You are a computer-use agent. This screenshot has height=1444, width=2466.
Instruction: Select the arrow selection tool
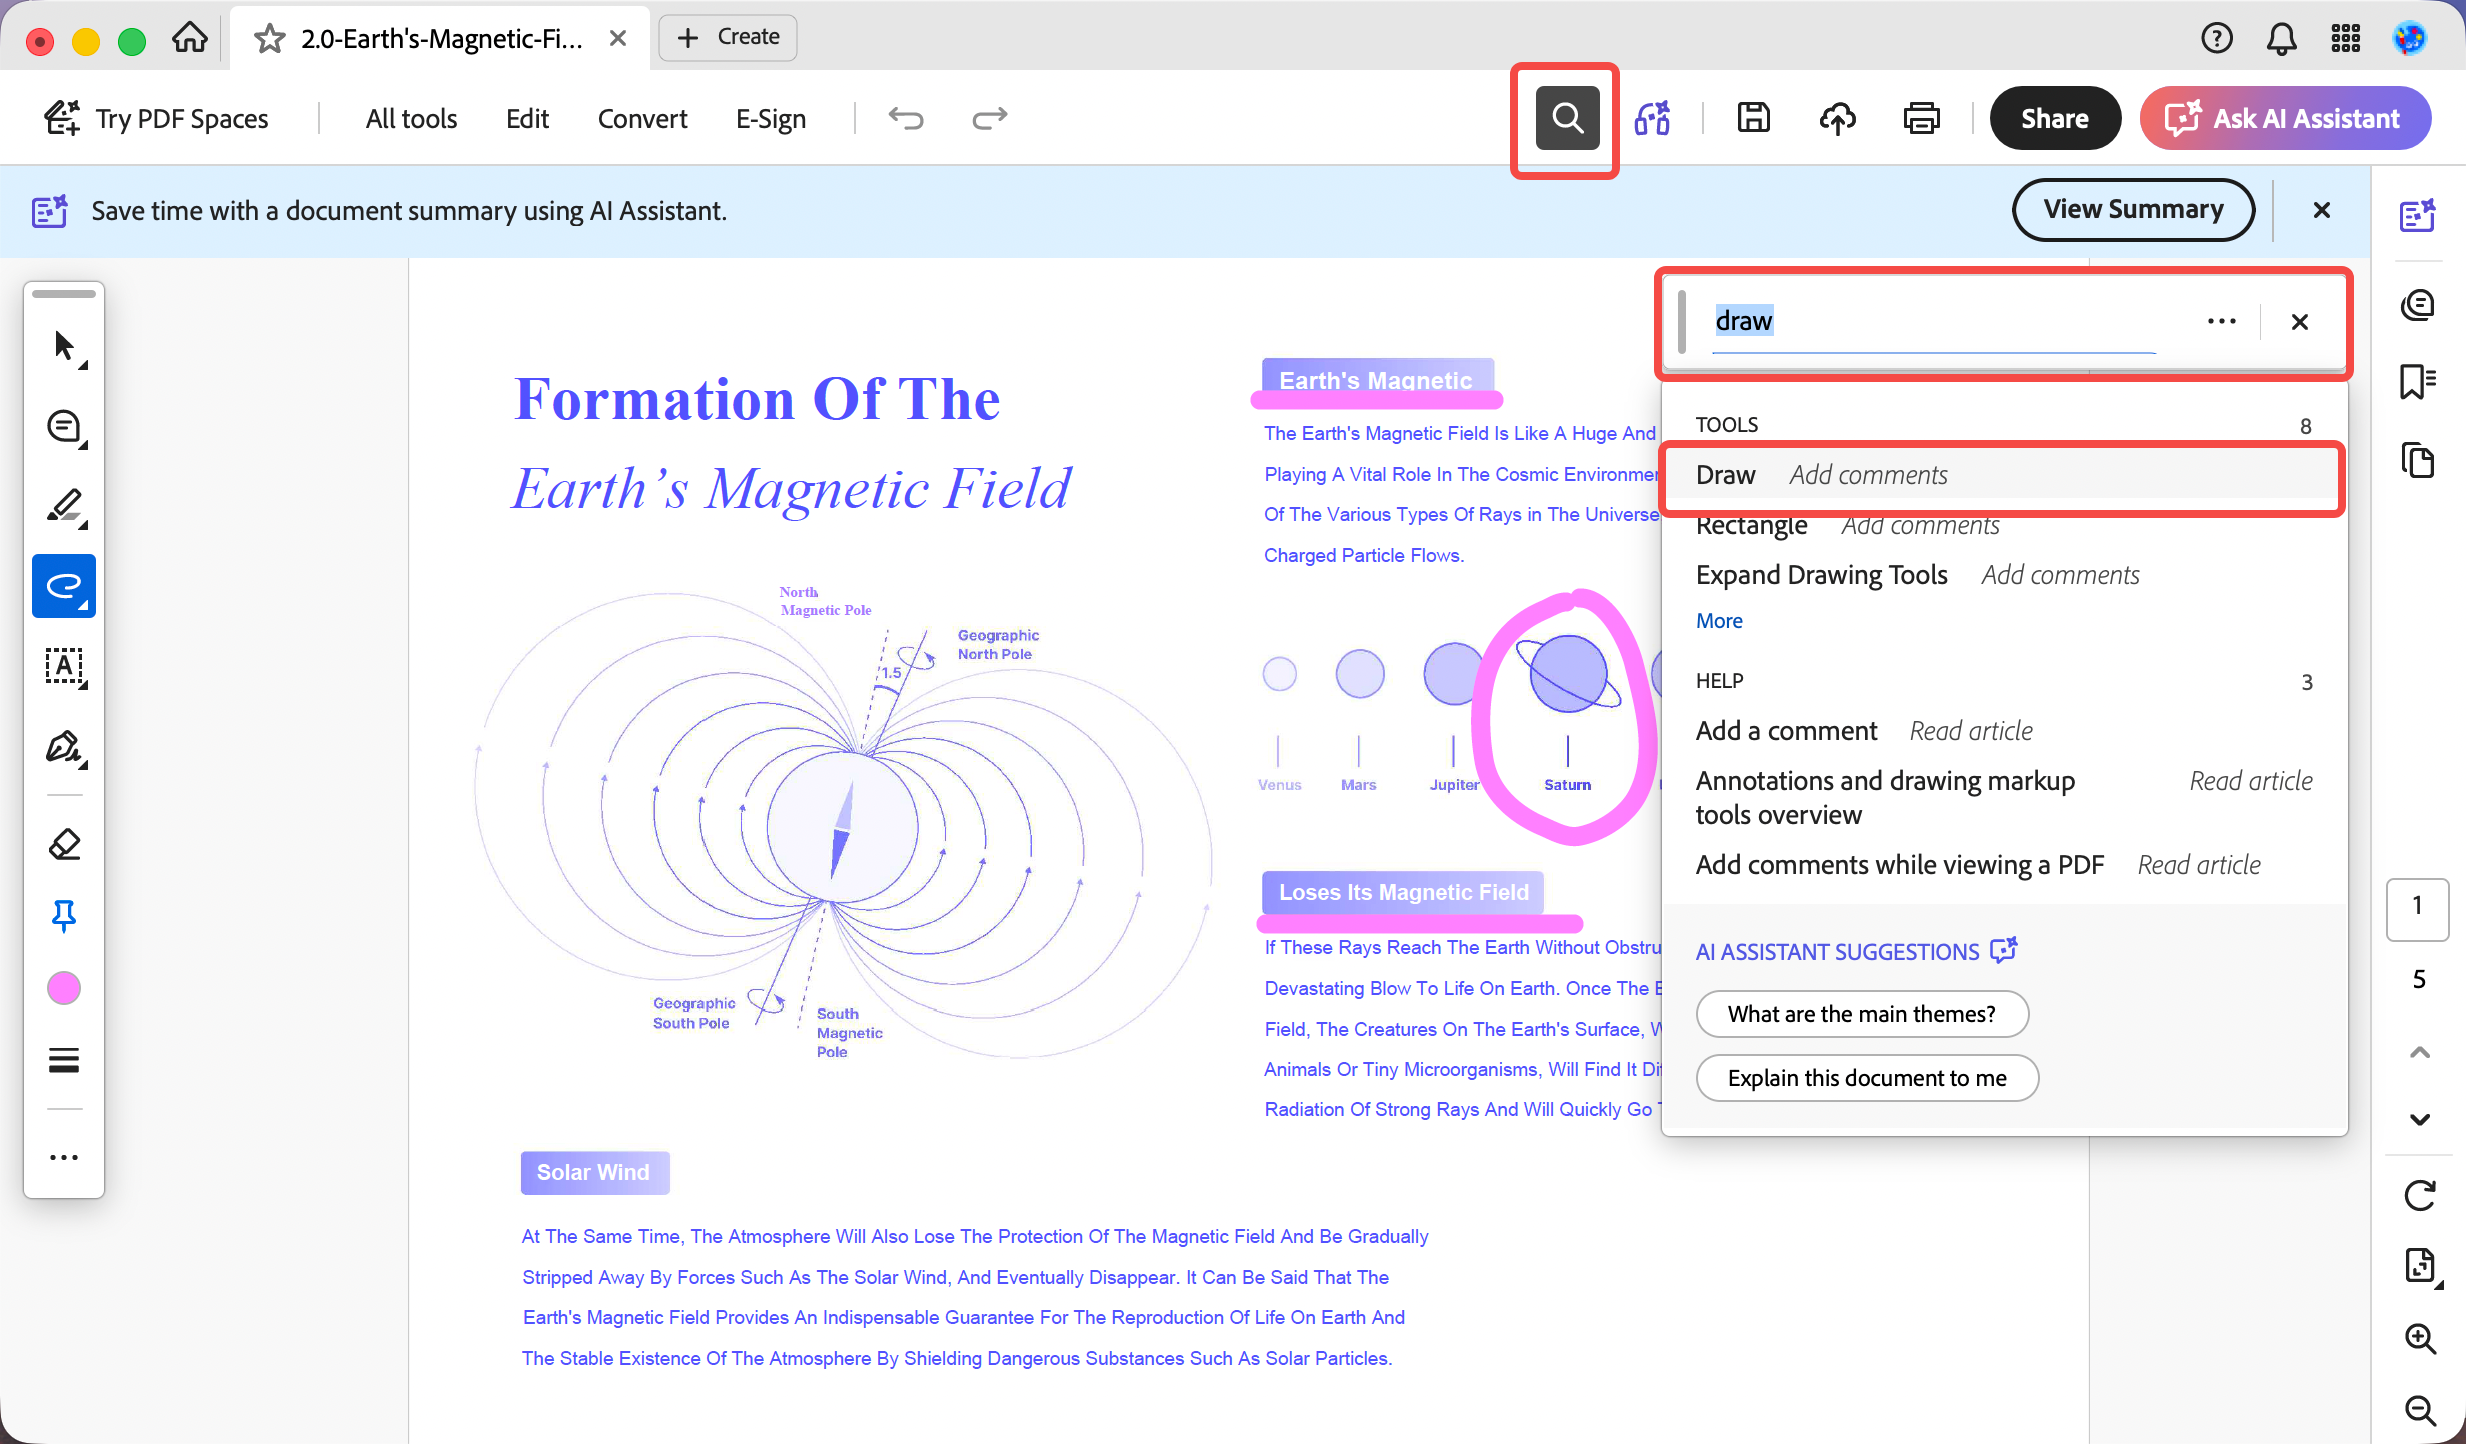click(x=65, y=346)
